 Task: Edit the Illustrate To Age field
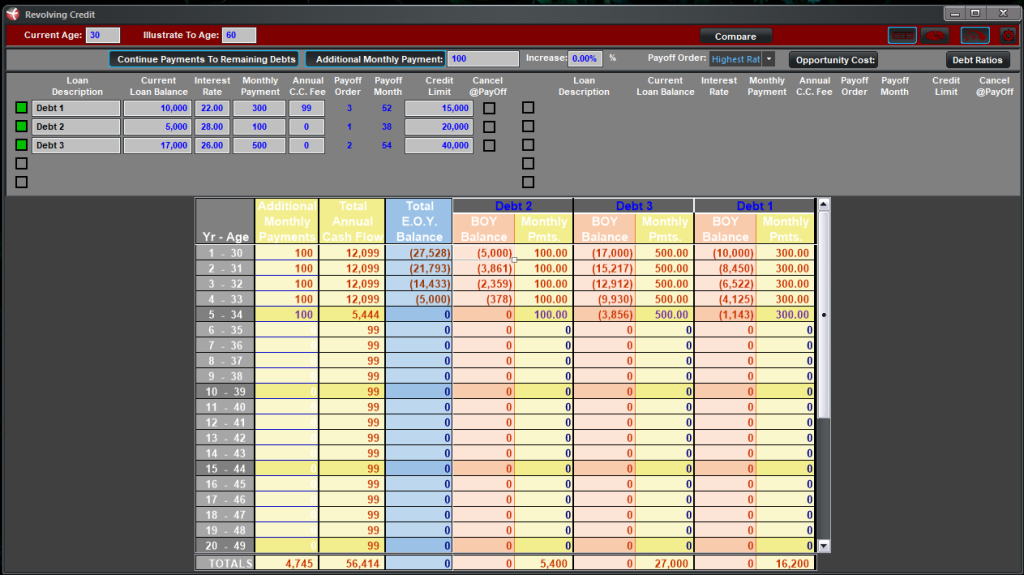click(239, 35)
